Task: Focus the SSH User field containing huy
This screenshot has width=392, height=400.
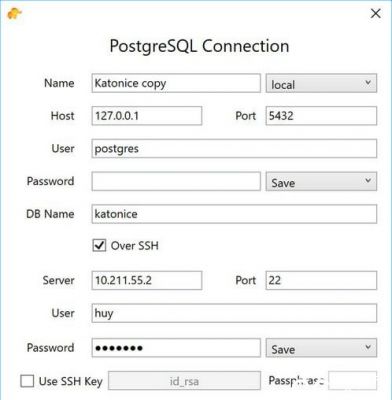Action: (234, 313)
